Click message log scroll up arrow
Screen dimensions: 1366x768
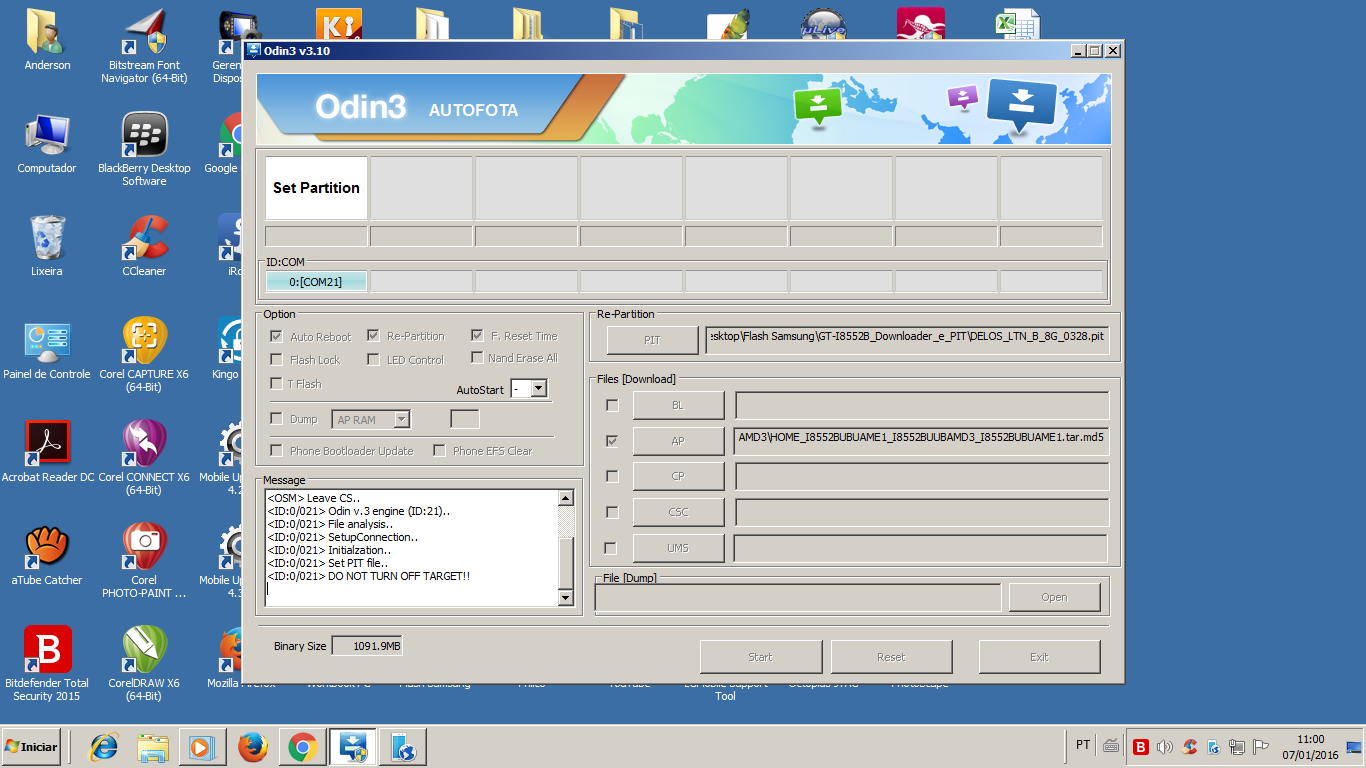[565, 498]
